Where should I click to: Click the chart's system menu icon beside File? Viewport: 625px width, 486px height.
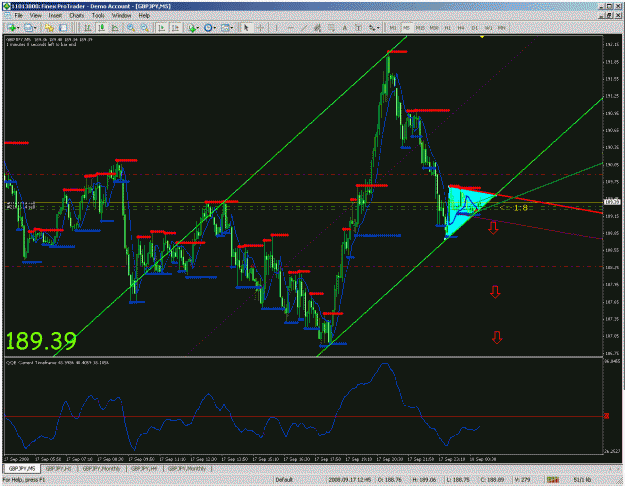(x=7, y=16)
